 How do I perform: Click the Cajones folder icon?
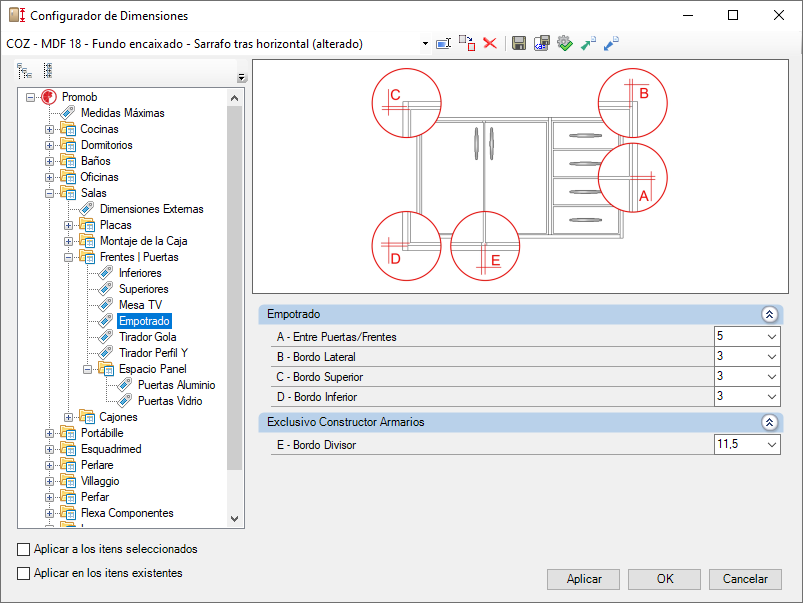(87, 417)
